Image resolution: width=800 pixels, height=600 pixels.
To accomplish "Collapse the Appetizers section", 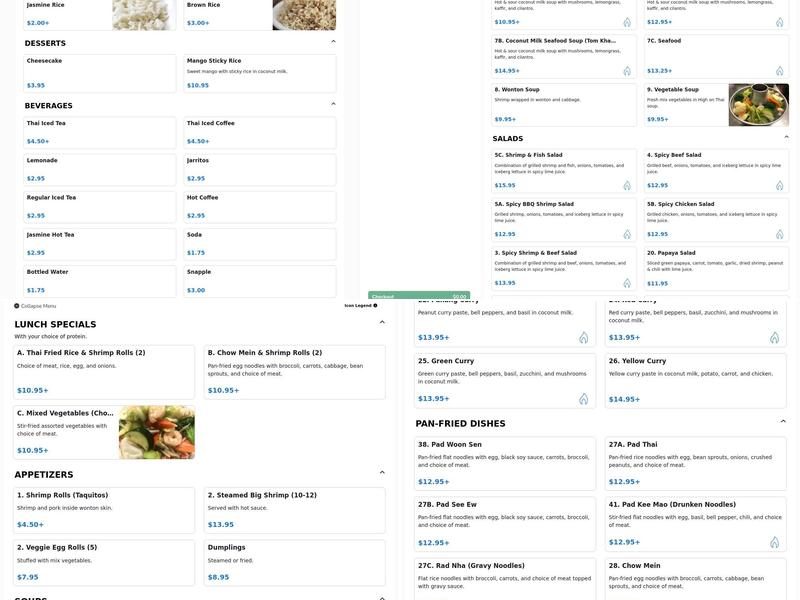I will [382, 474].
